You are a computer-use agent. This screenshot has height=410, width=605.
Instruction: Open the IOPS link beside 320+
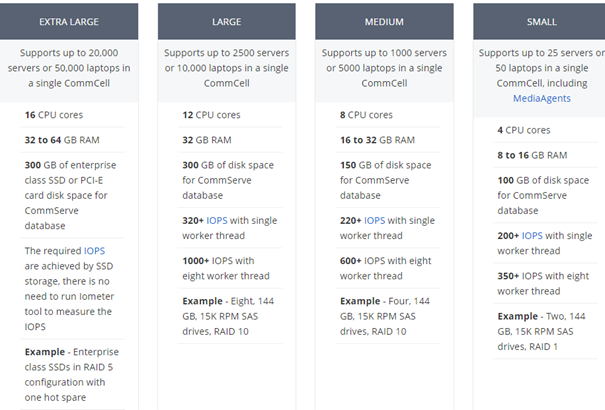pos(217,220)
